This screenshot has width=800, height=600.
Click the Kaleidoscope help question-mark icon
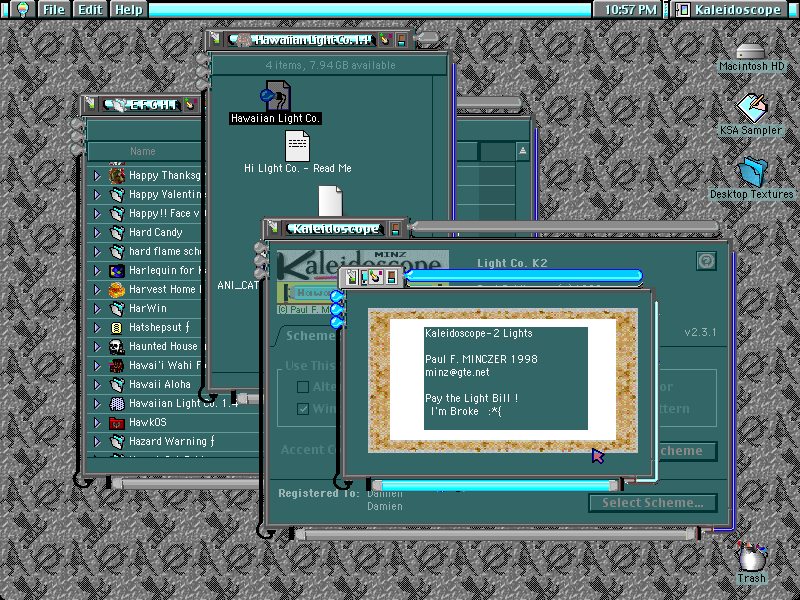[706, 261]
